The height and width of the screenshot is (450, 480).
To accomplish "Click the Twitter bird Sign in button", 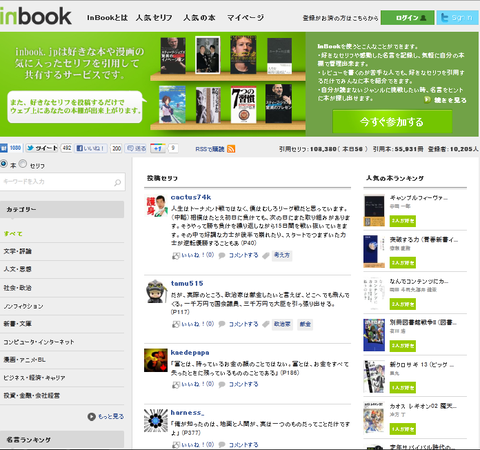I will pos(457,18).
